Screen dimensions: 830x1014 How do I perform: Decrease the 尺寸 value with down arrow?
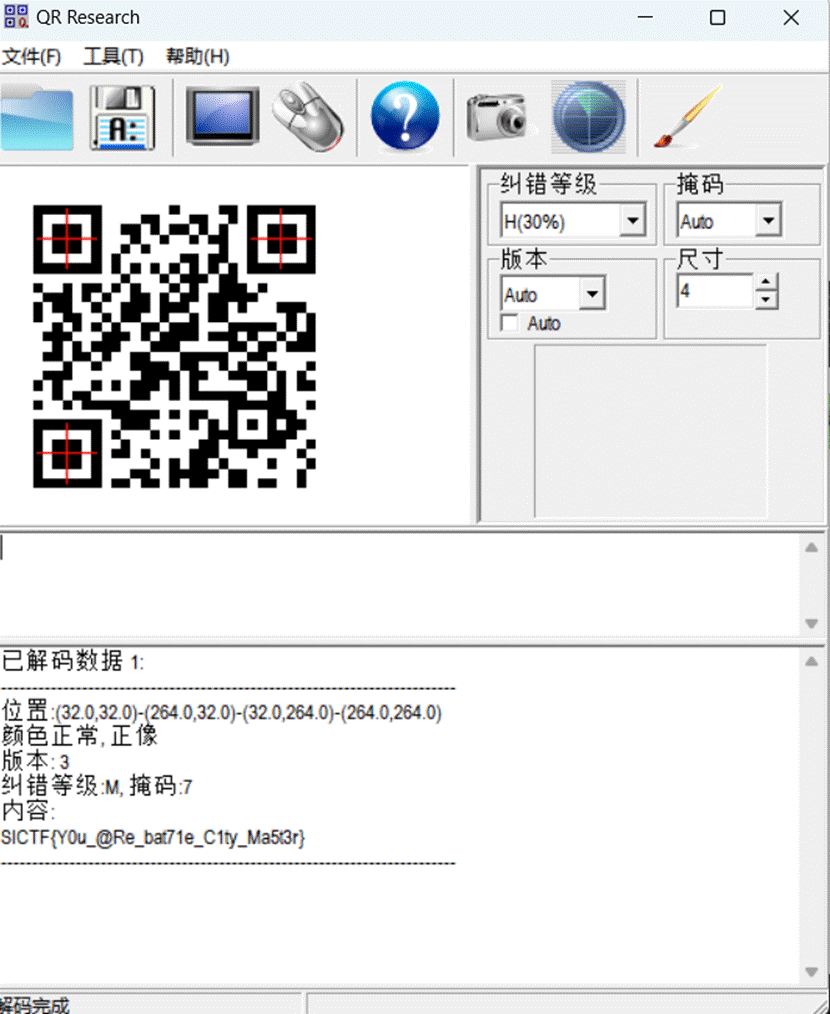pyautogui.click(x=767, y=300)
